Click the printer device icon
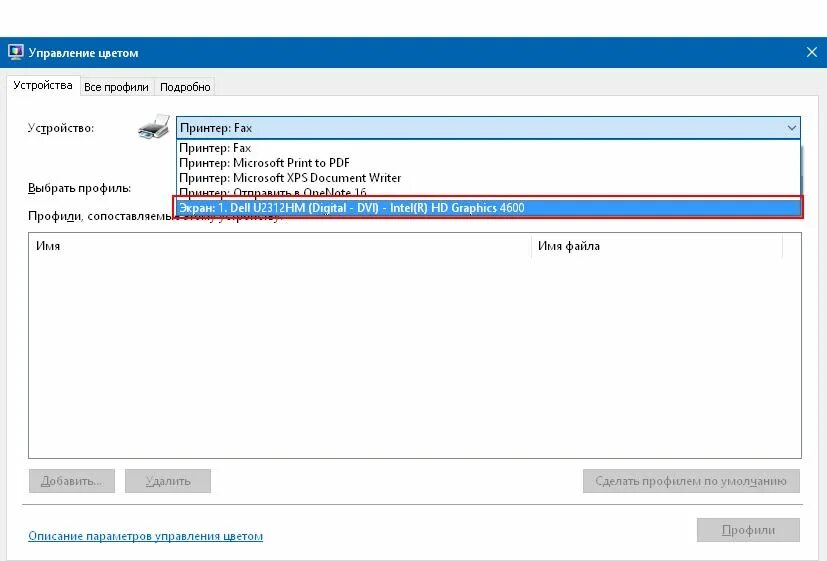827x561 pixels. coord(154,127)
